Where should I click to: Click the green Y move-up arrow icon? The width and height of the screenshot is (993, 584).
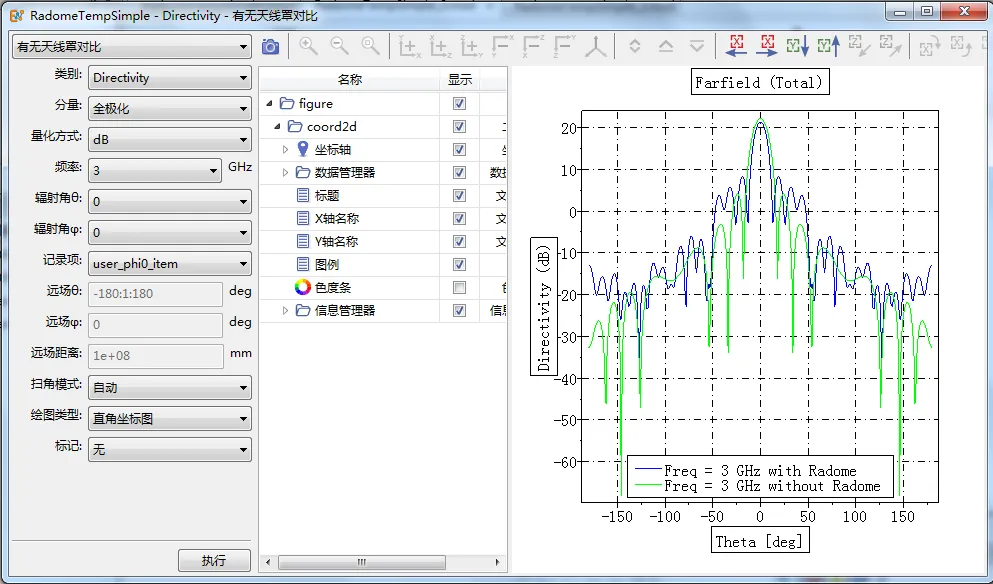pyautogui.click(x=829, y=46)
